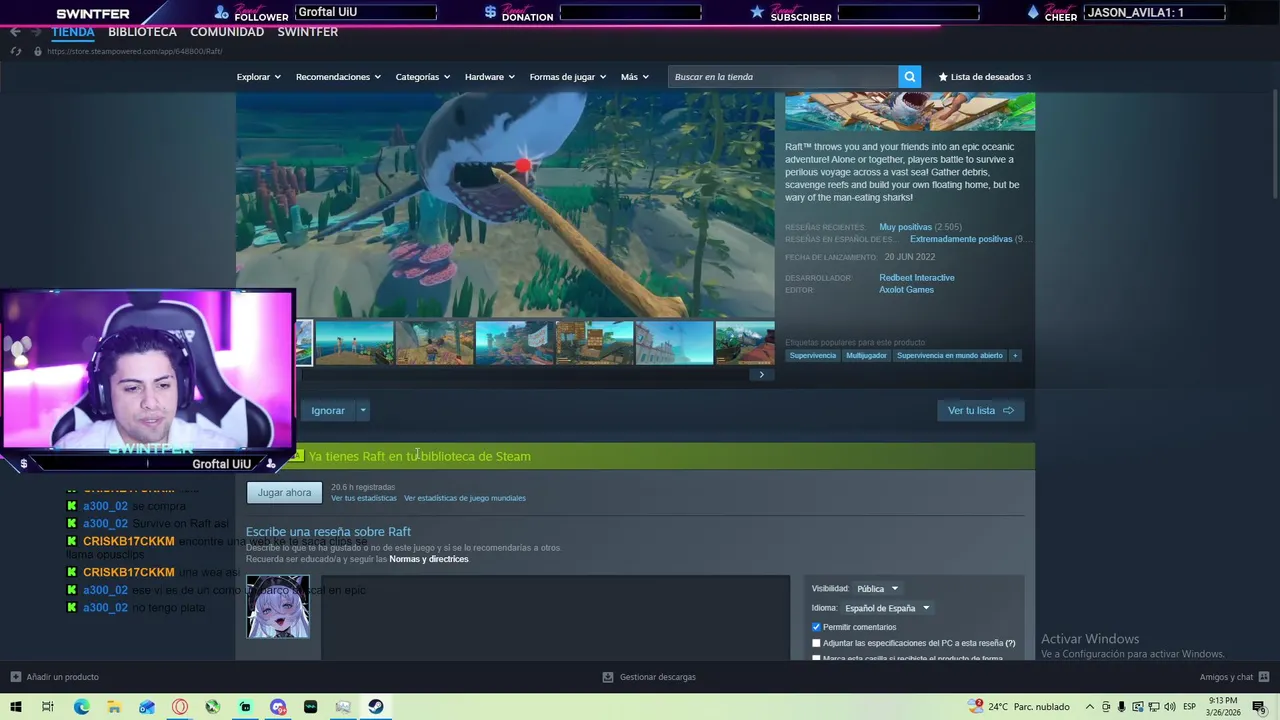Open Steam from the taskbar
This screenshot has width=1280, height=720.
coord(376,707)
